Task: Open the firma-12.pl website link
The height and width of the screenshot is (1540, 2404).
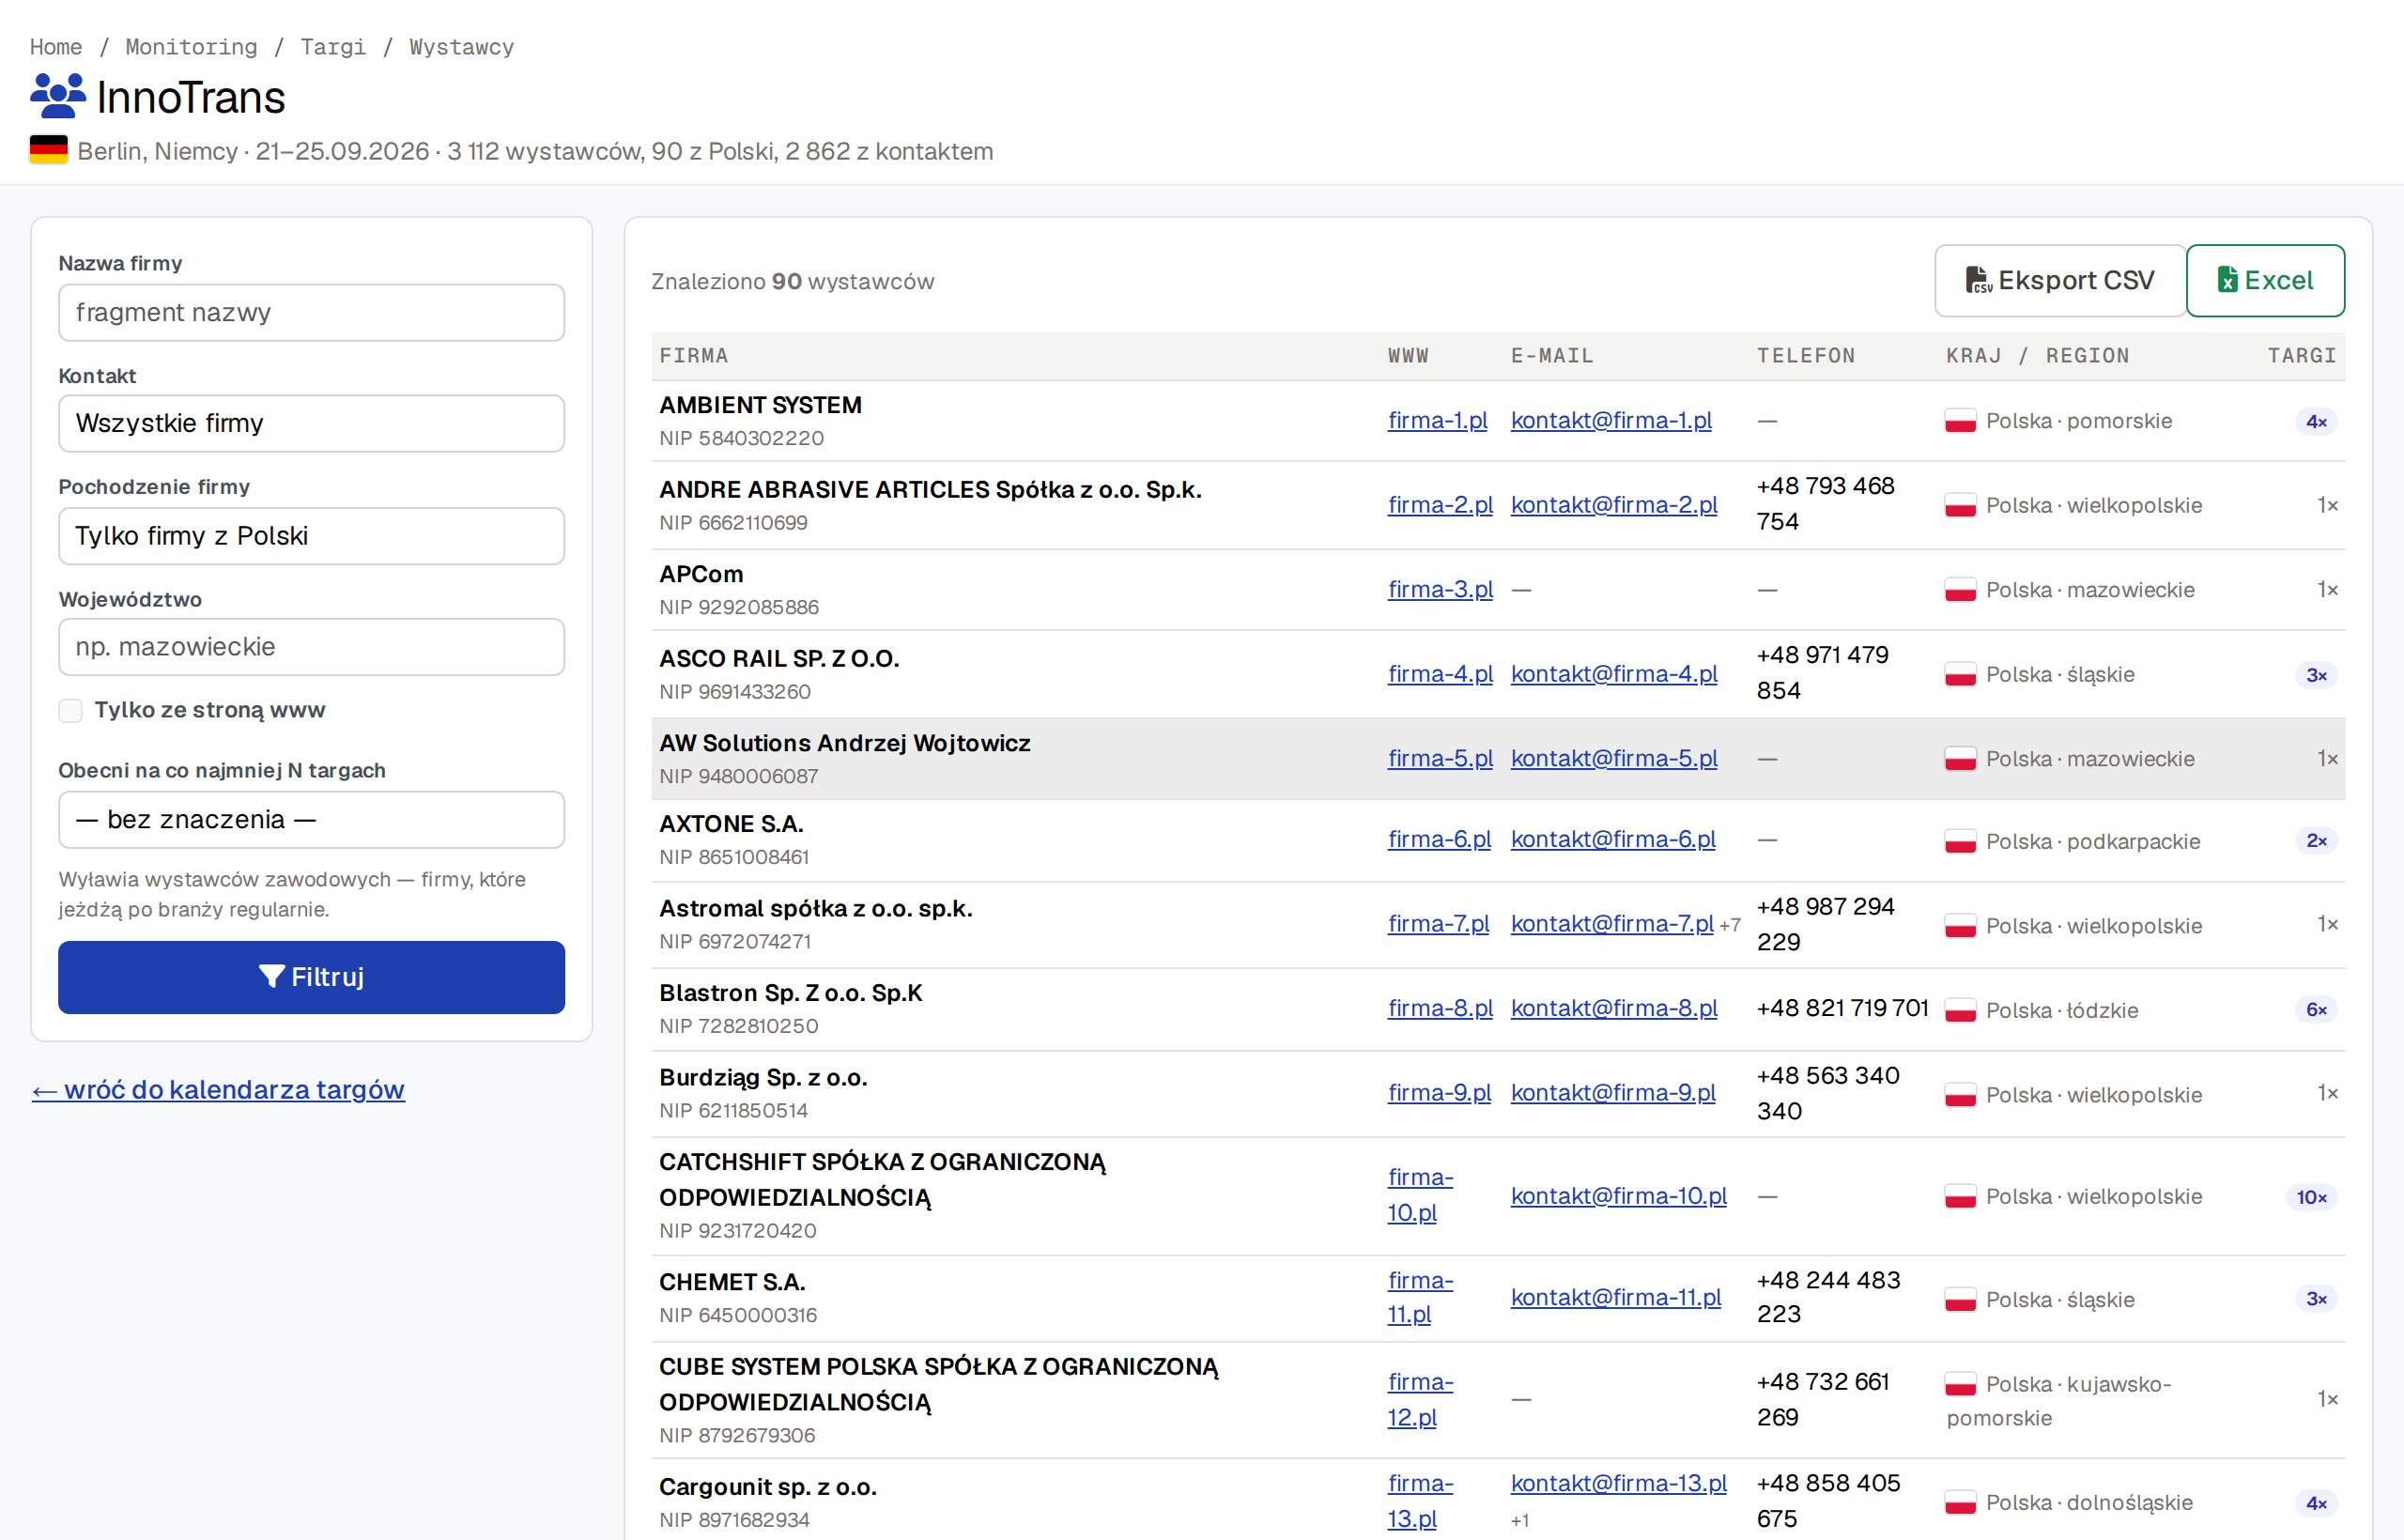Action: 1420,1399
